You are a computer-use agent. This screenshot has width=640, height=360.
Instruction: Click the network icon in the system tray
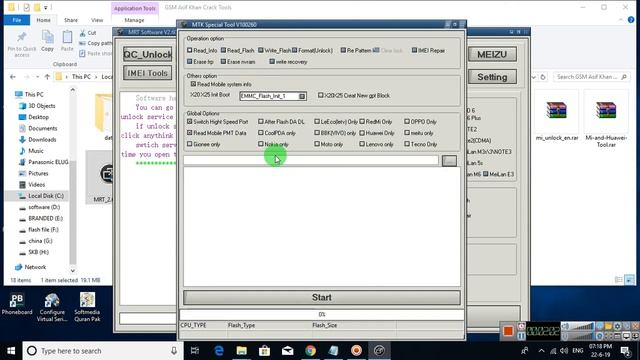[553, 351]
